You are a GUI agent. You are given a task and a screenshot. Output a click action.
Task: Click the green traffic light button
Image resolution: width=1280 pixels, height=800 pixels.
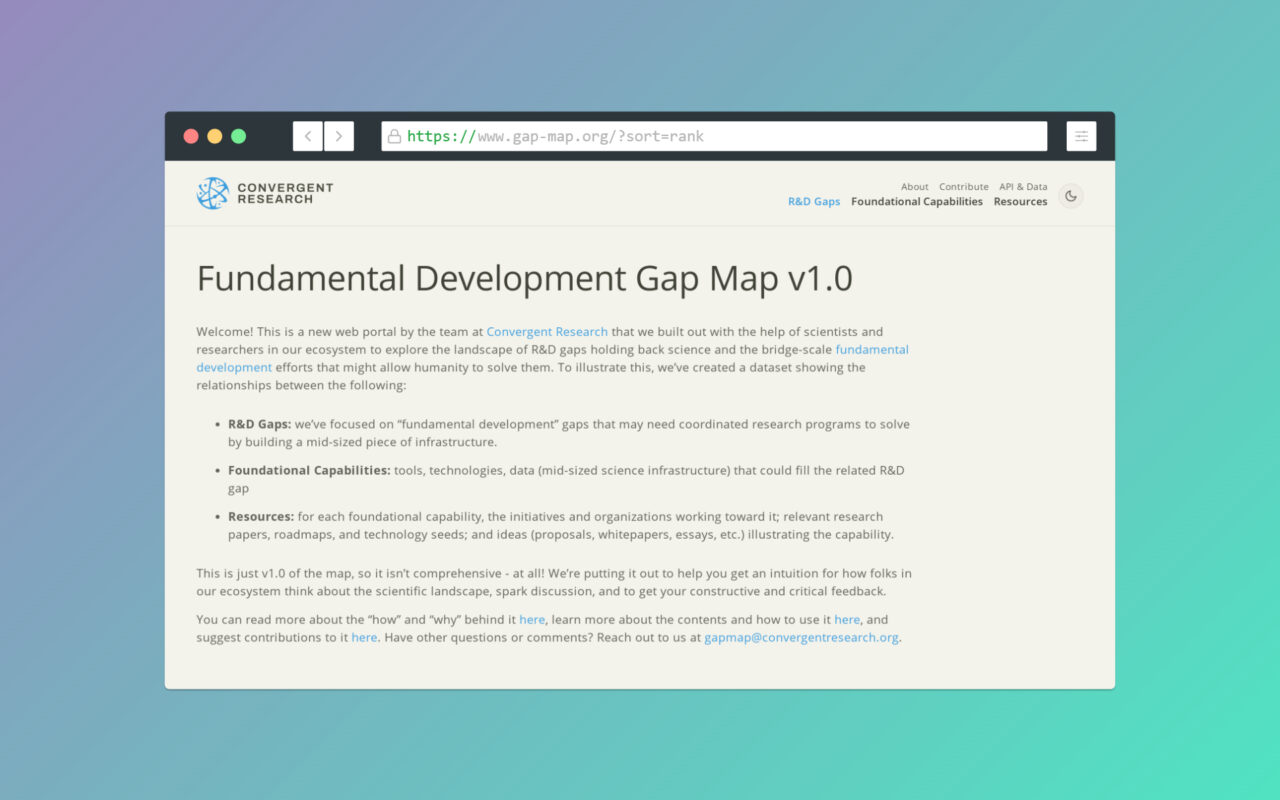point(239,136)
